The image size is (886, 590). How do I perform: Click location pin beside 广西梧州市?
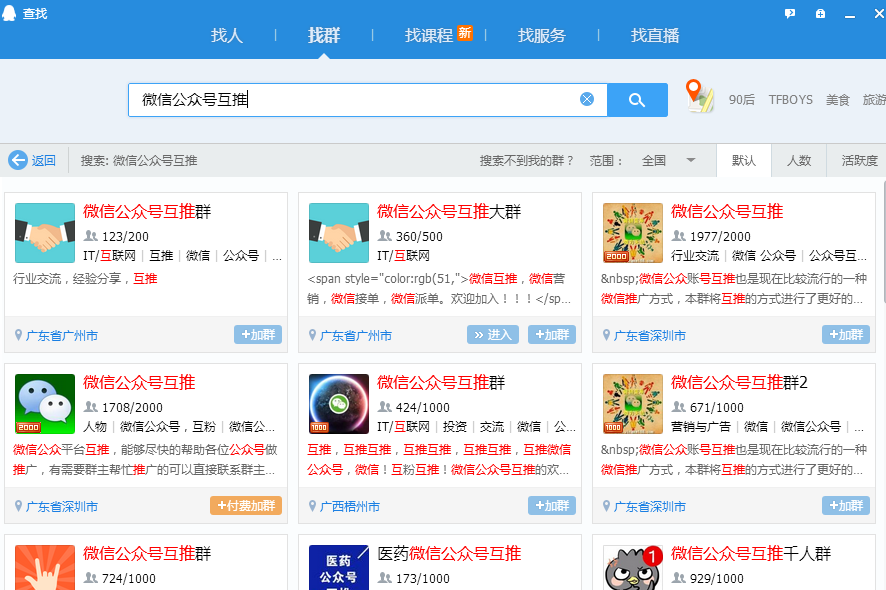pos(312,506)
